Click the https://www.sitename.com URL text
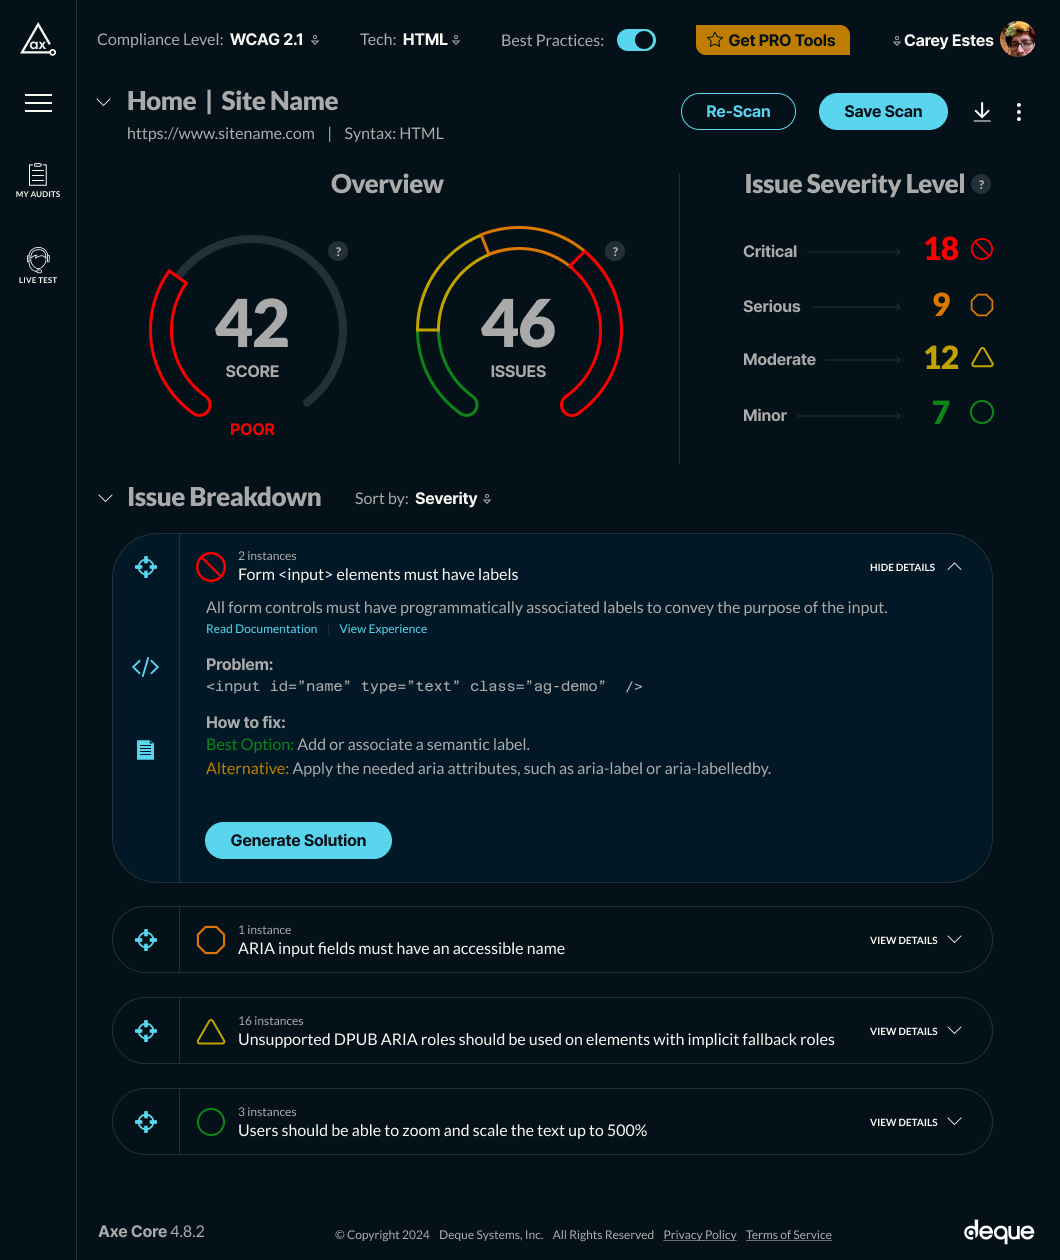Viewport: 1060px width, 1260px height. (x=221, y=134)
